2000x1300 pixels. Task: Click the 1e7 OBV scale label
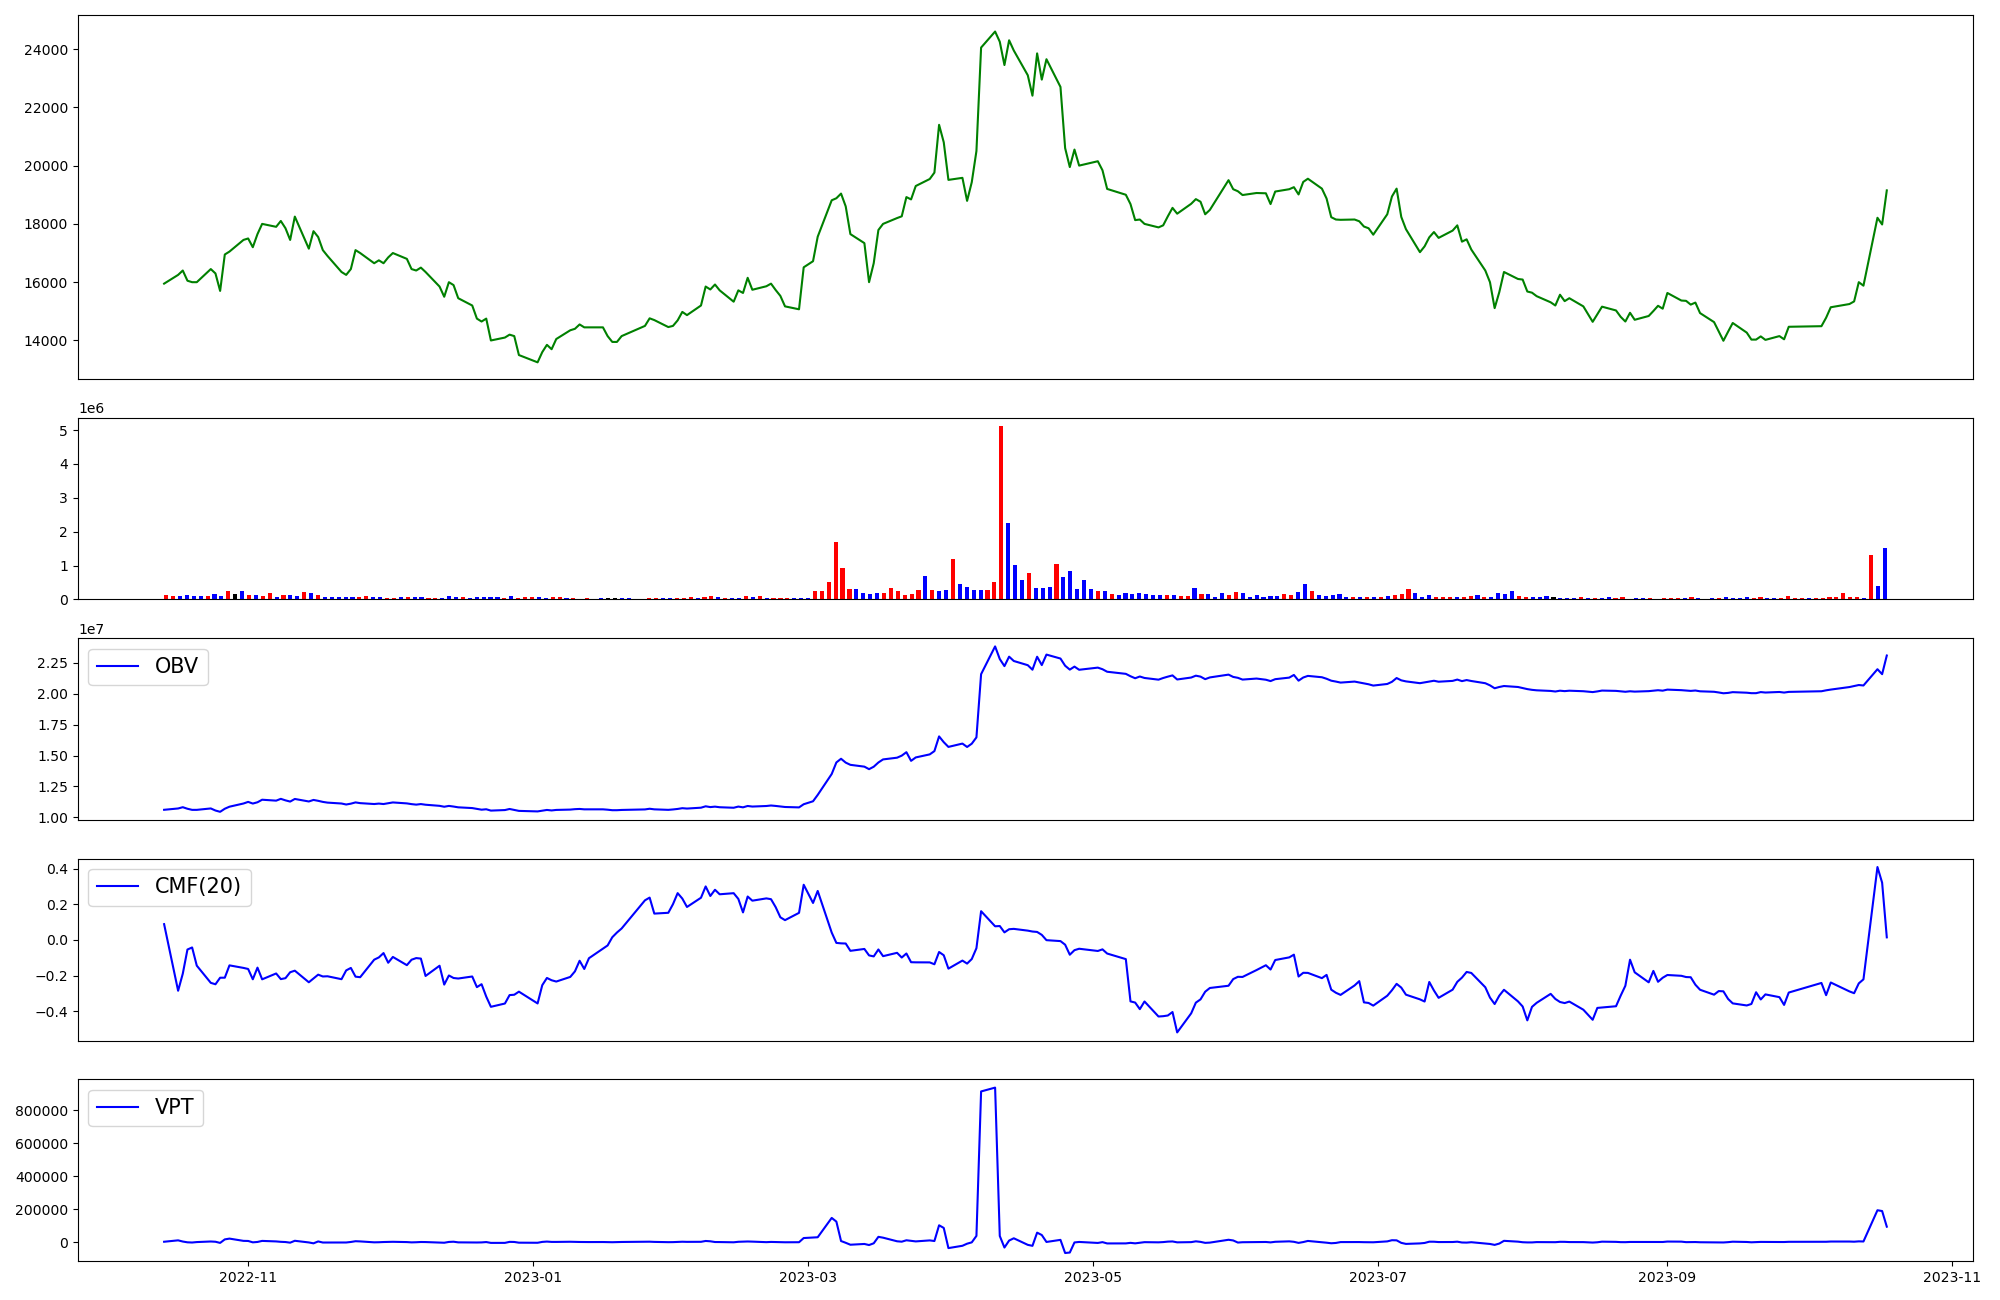[x=91, y=629]
